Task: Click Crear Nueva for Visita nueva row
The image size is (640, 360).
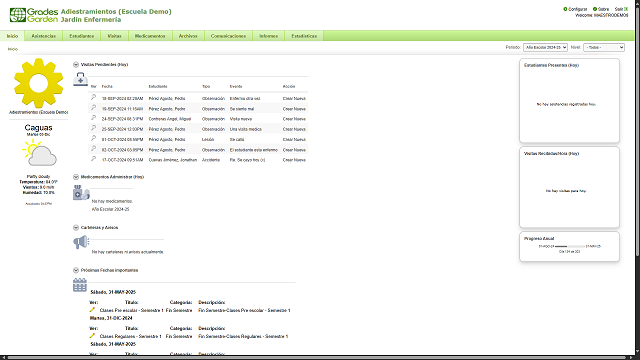Action: click(294, 119)
